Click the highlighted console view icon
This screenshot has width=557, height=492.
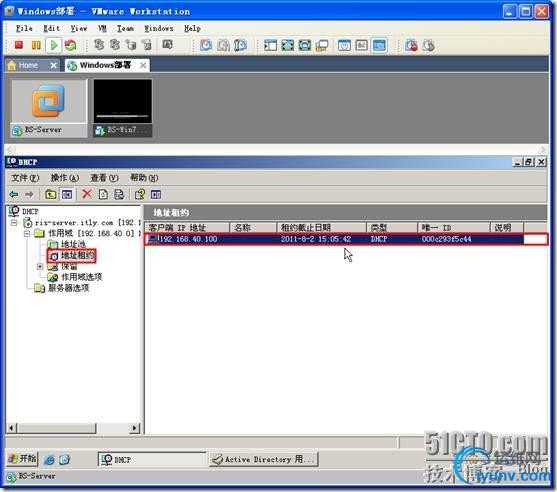(x=379, y=45)
